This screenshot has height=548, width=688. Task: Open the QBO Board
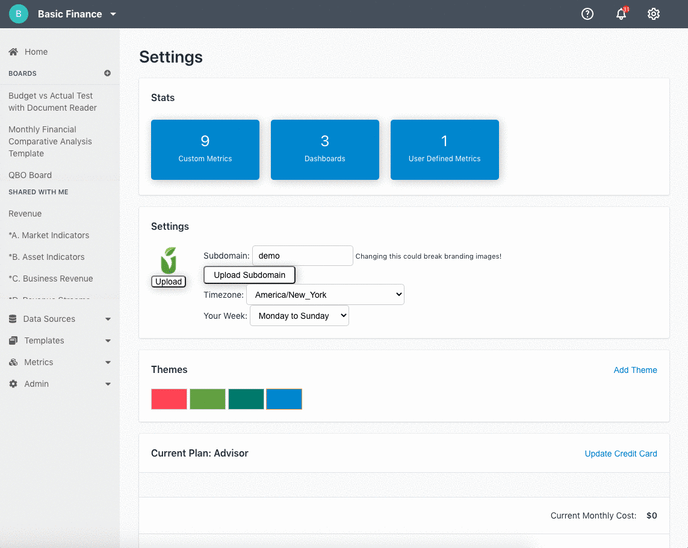click(x=30, y=175)
